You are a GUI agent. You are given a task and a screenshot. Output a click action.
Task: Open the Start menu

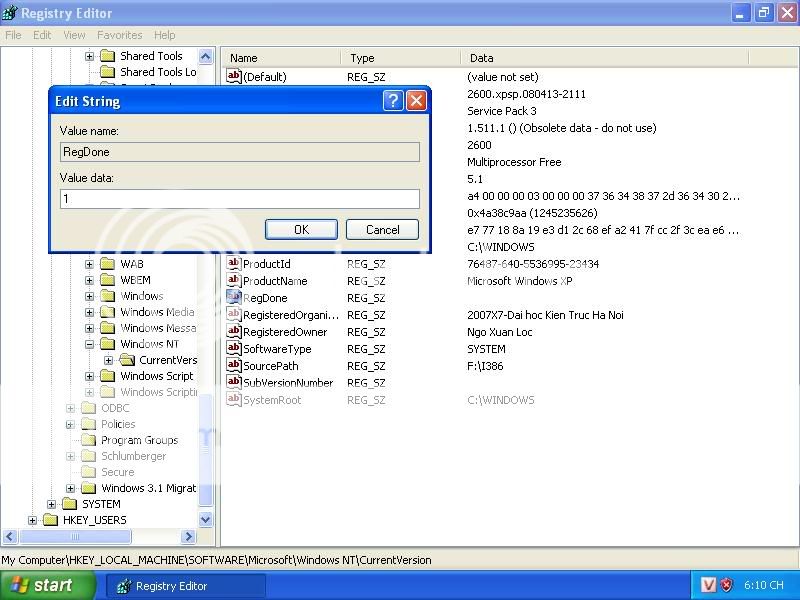47,585
